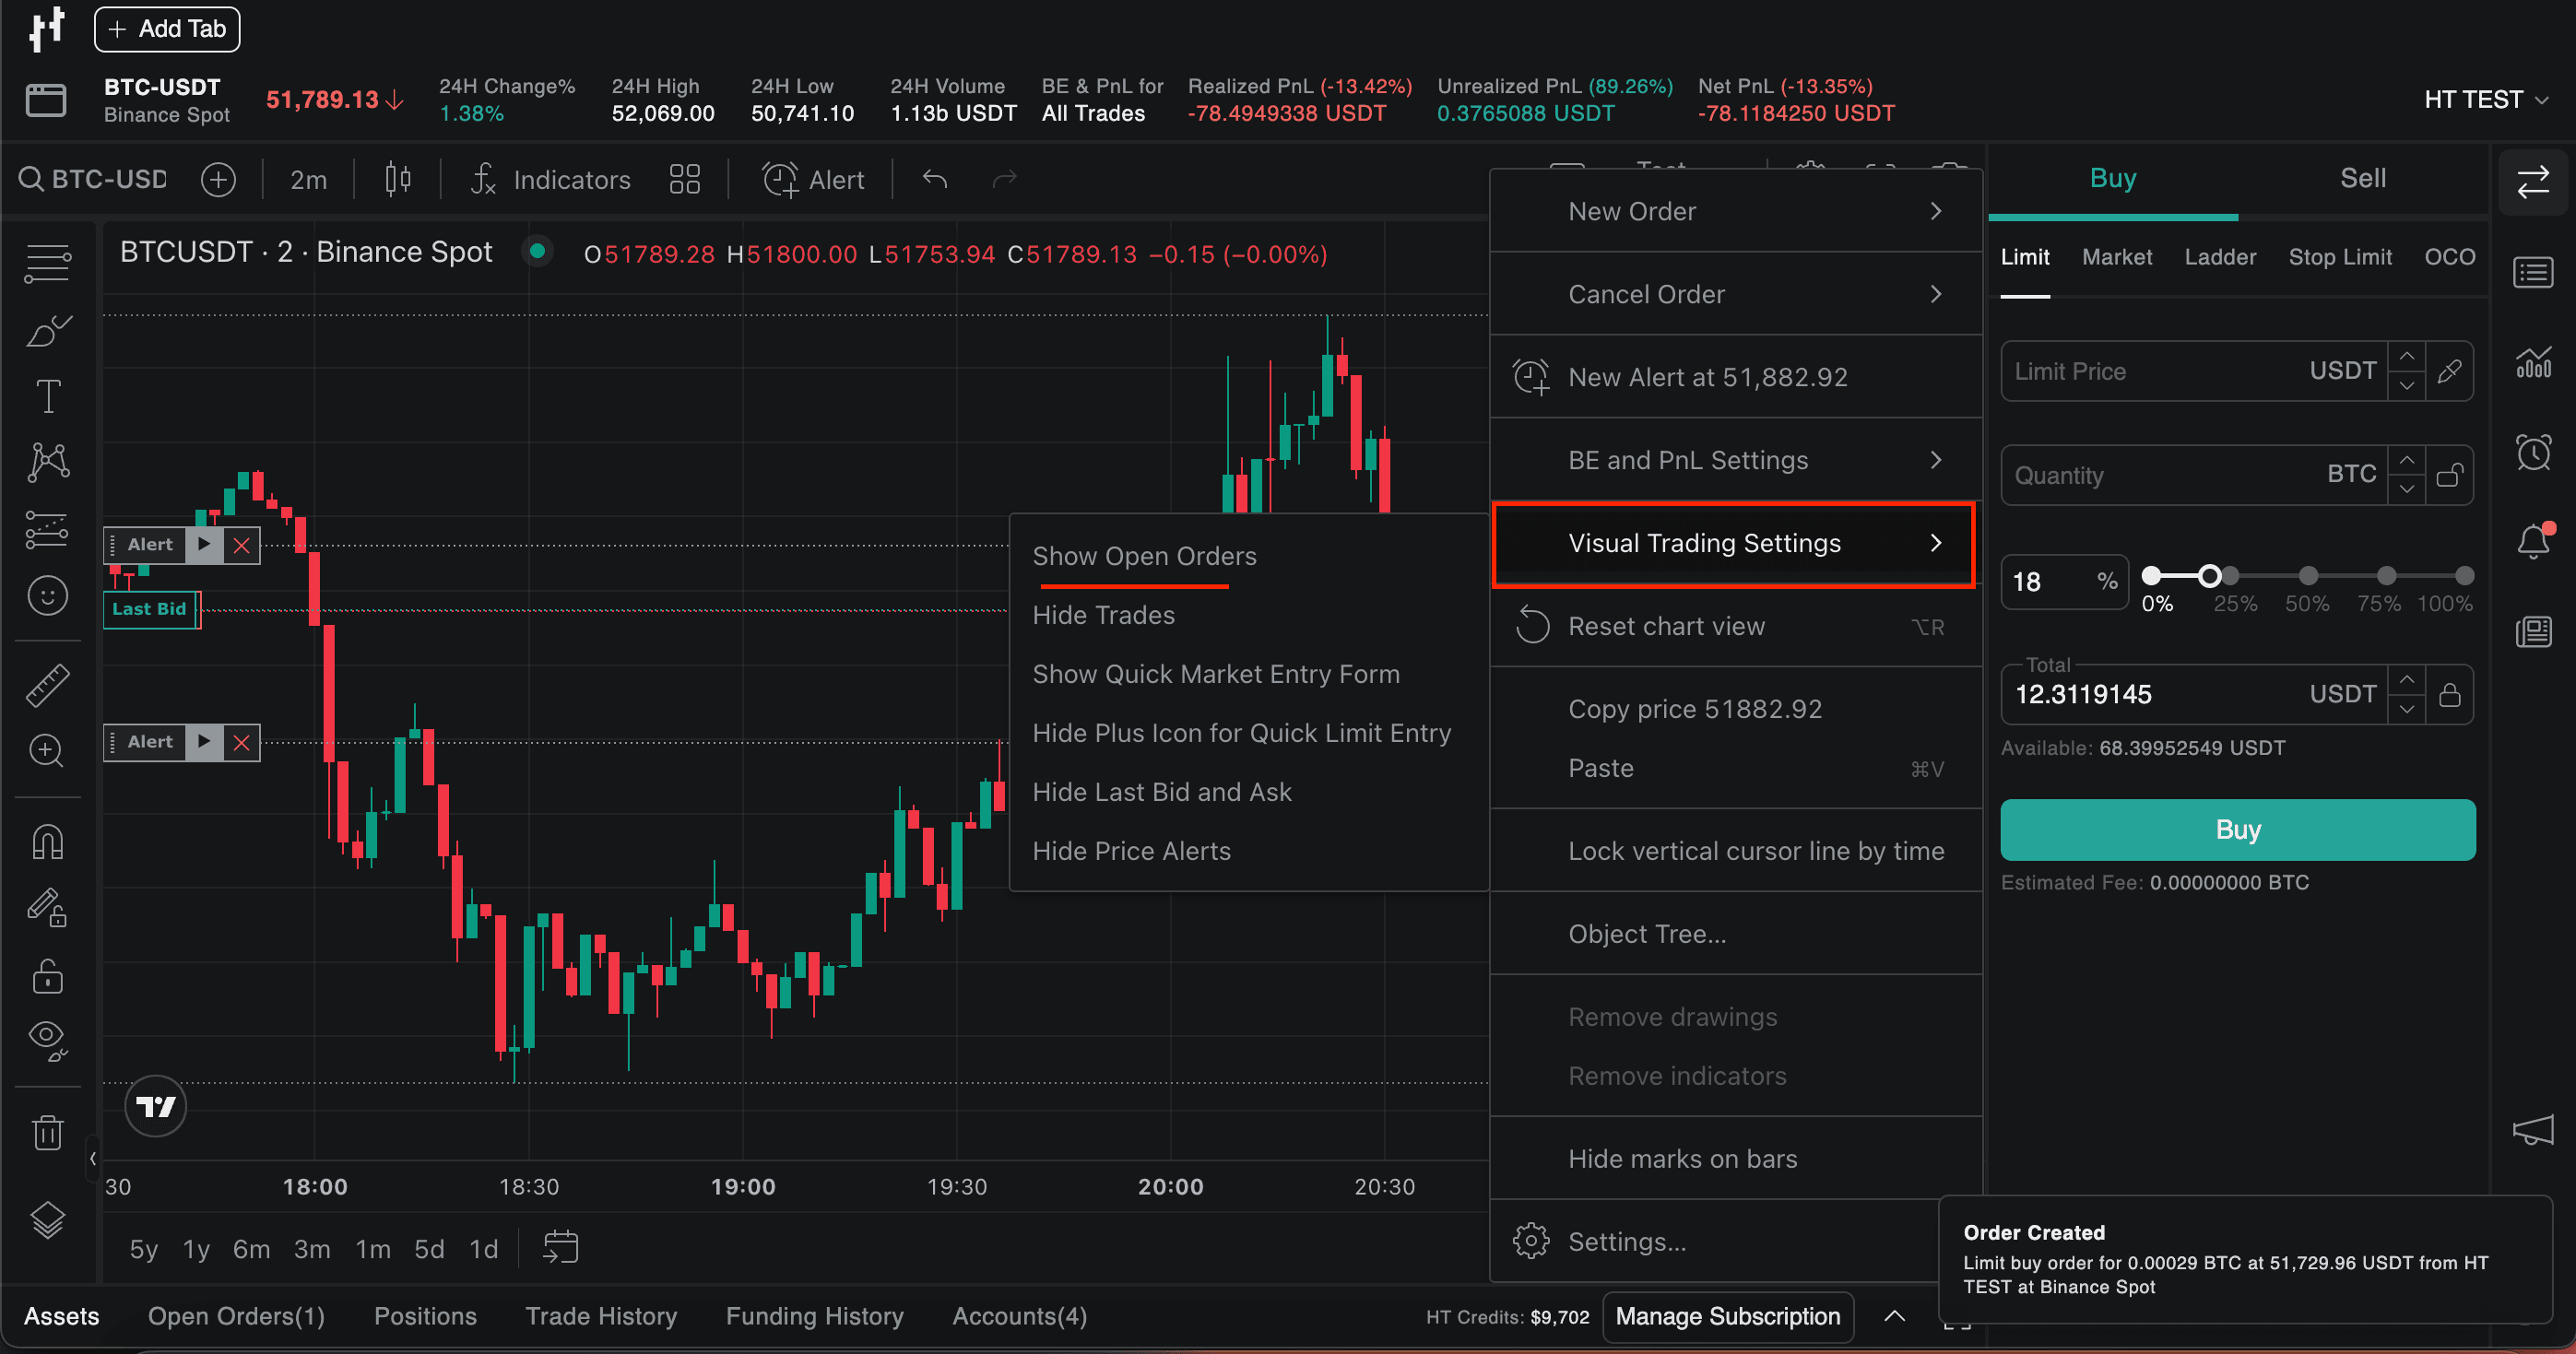Expand BE and PnL Settings submenu

[x=1736, y=460]
